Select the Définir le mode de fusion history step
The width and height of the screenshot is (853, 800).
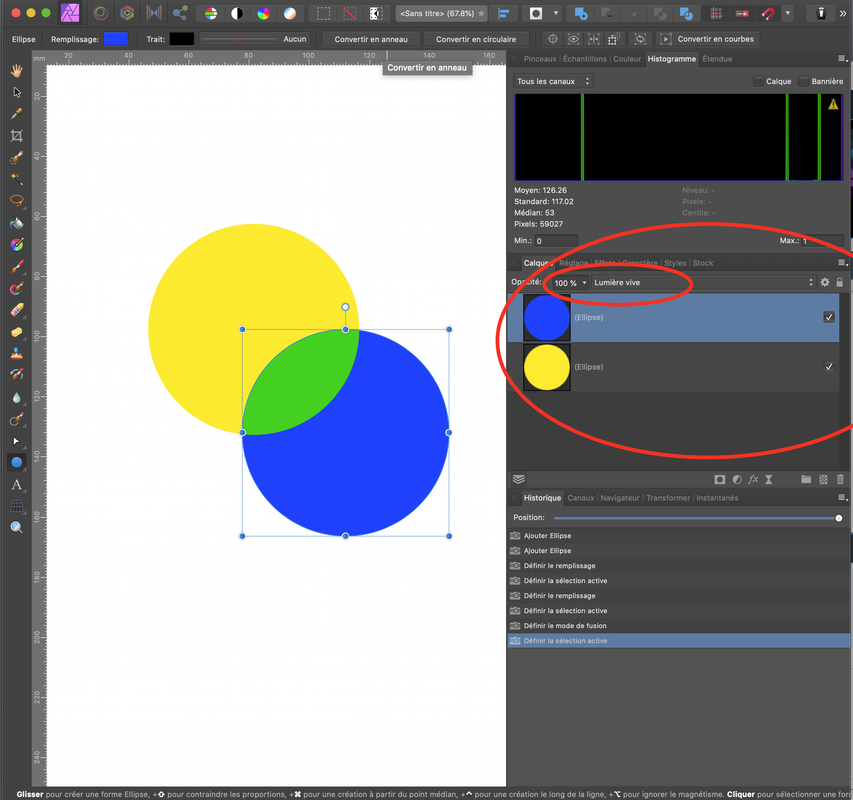click(678, 625)
